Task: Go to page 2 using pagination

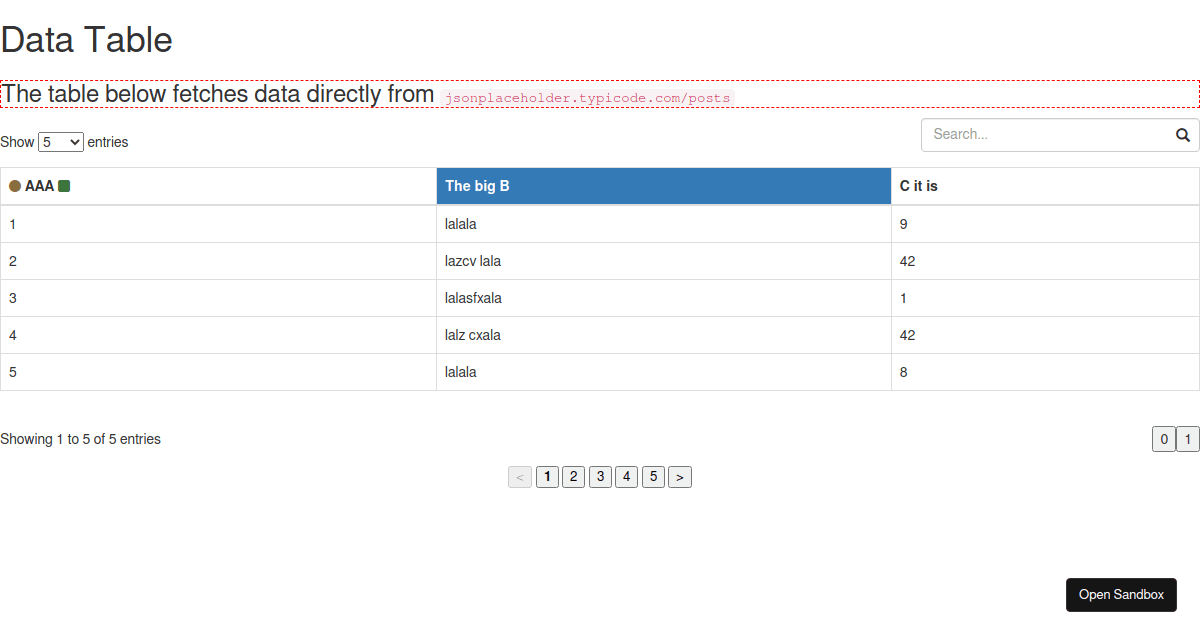Action: (573, 477)
